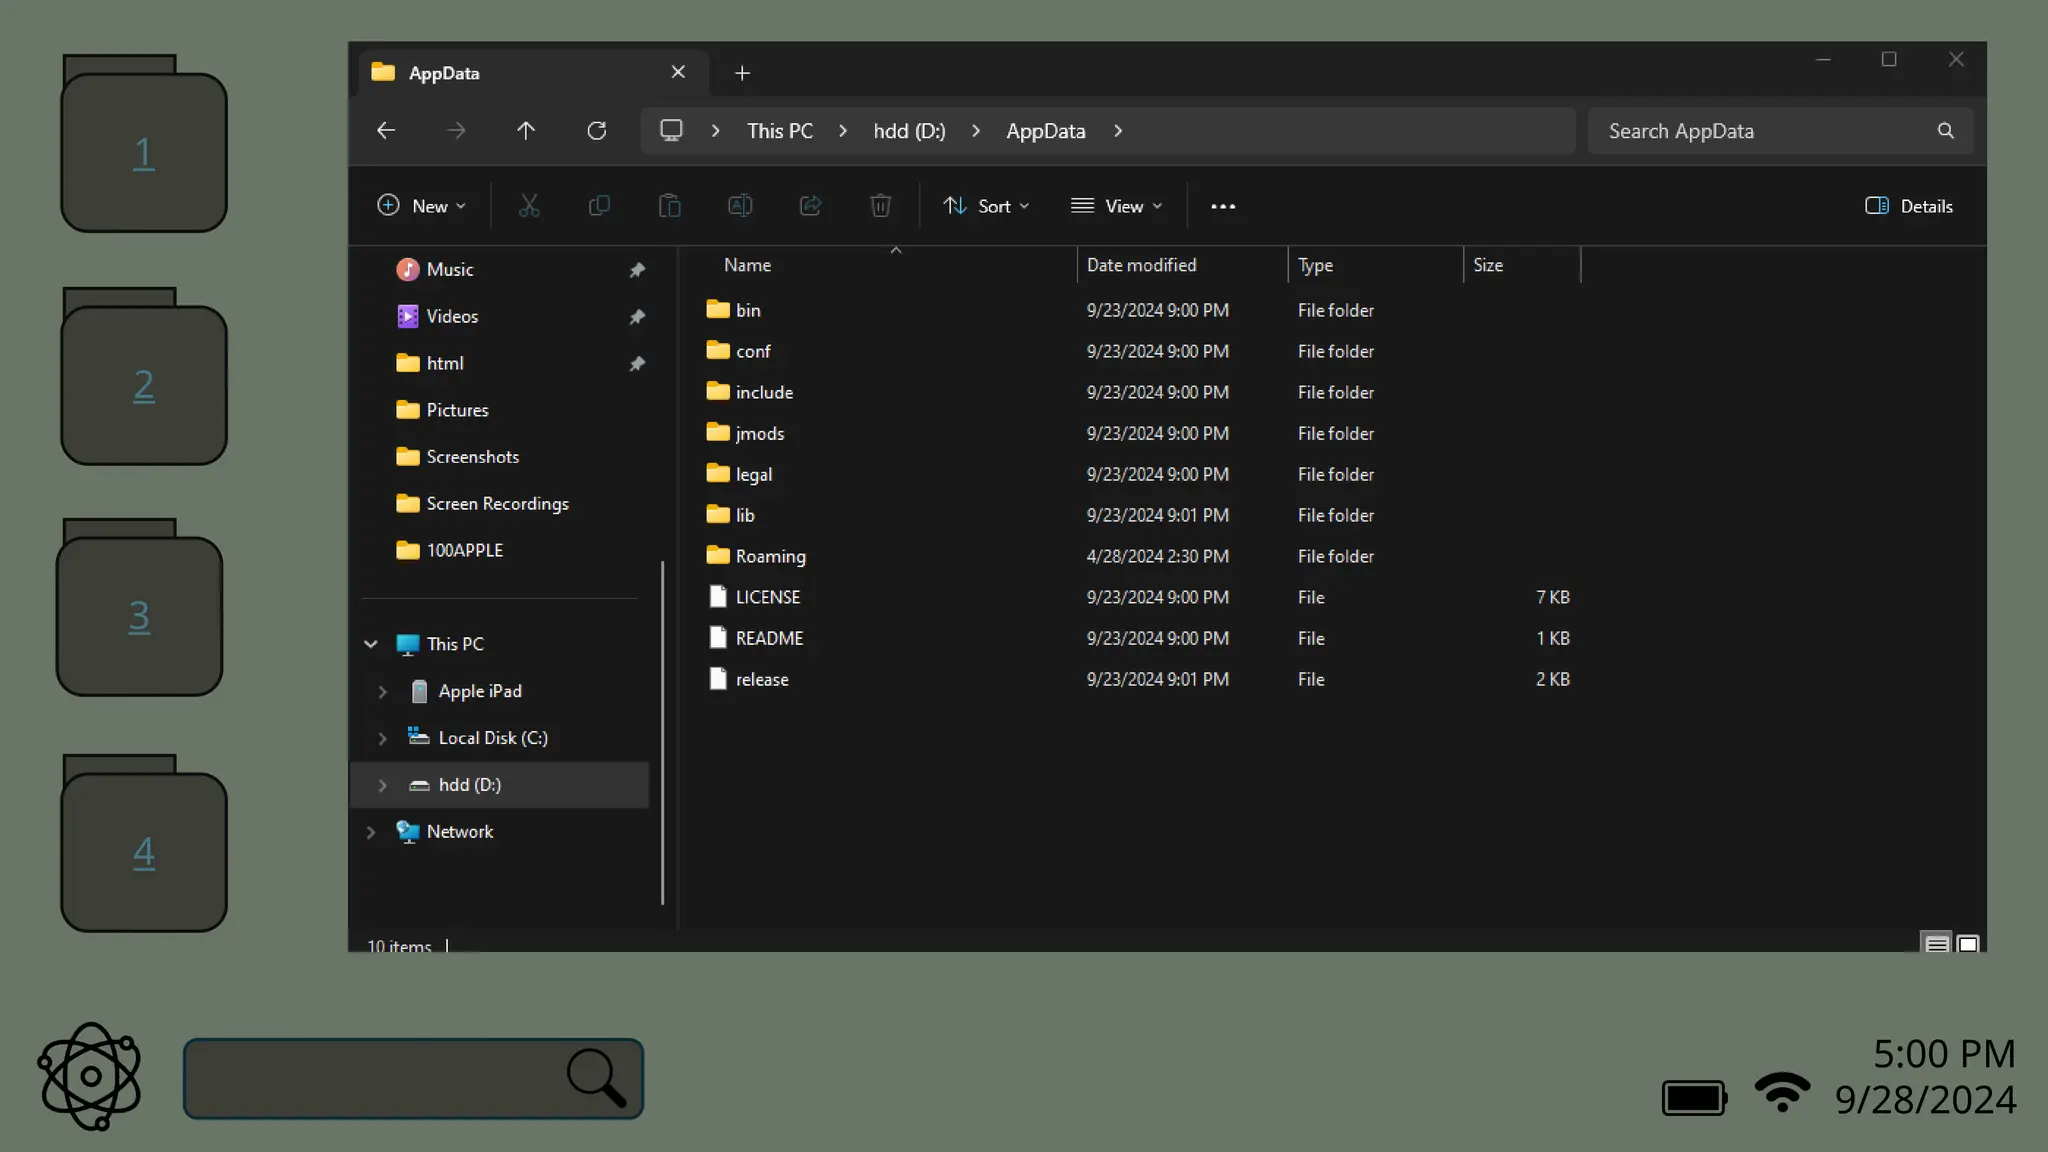
Task: Click the Rename icon in toolbar
Action: tap(740, 206)
